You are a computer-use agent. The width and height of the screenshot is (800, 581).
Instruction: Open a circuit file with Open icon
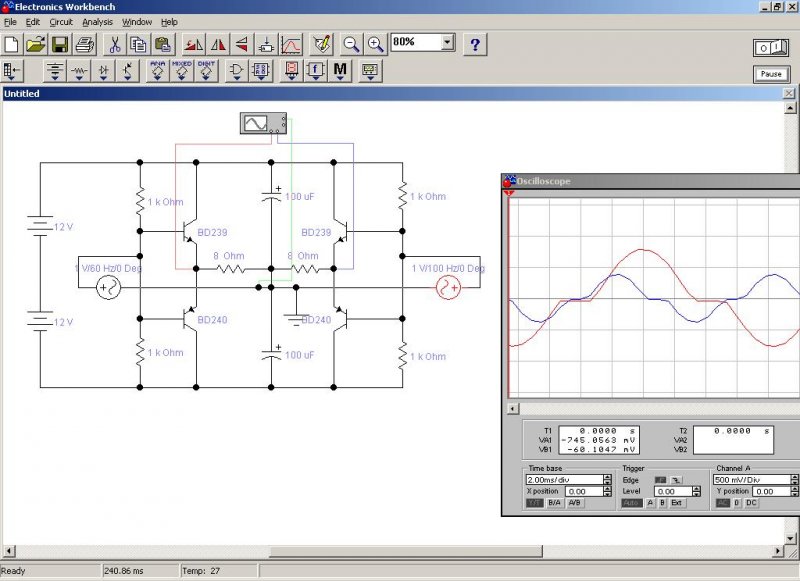pos(36,45)
